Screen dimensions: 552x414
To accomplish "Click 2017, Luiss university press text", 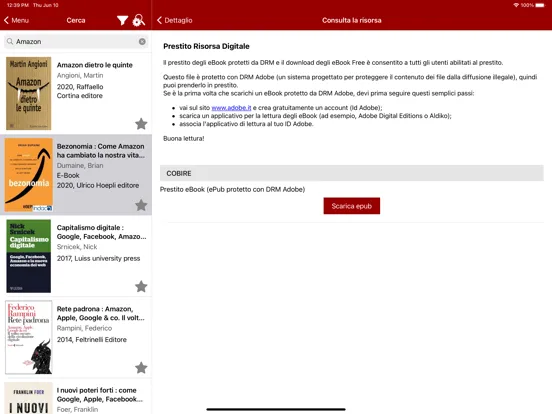I will [x=98, y=258].
